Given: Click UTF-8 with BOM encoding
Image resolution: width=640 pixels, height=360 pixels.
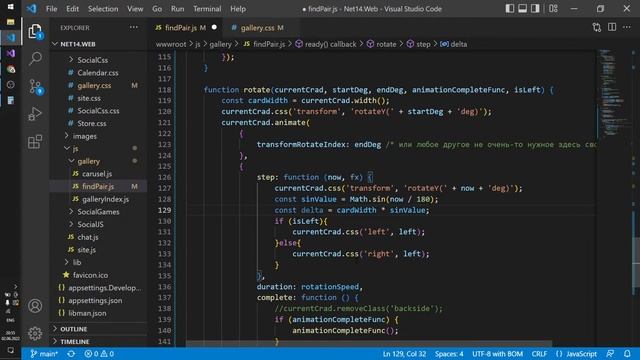Looking at the screenshot, I should coord(497,354).
